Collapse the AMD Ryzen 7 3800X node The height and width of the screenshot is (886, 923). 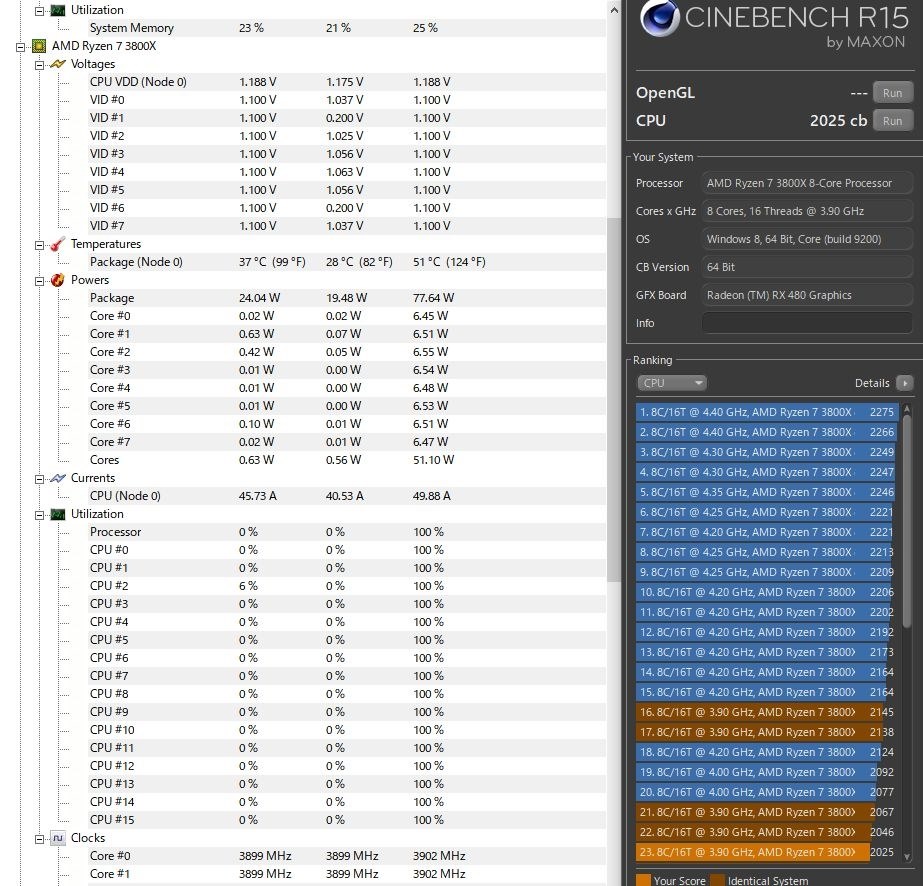click(20, 47)
